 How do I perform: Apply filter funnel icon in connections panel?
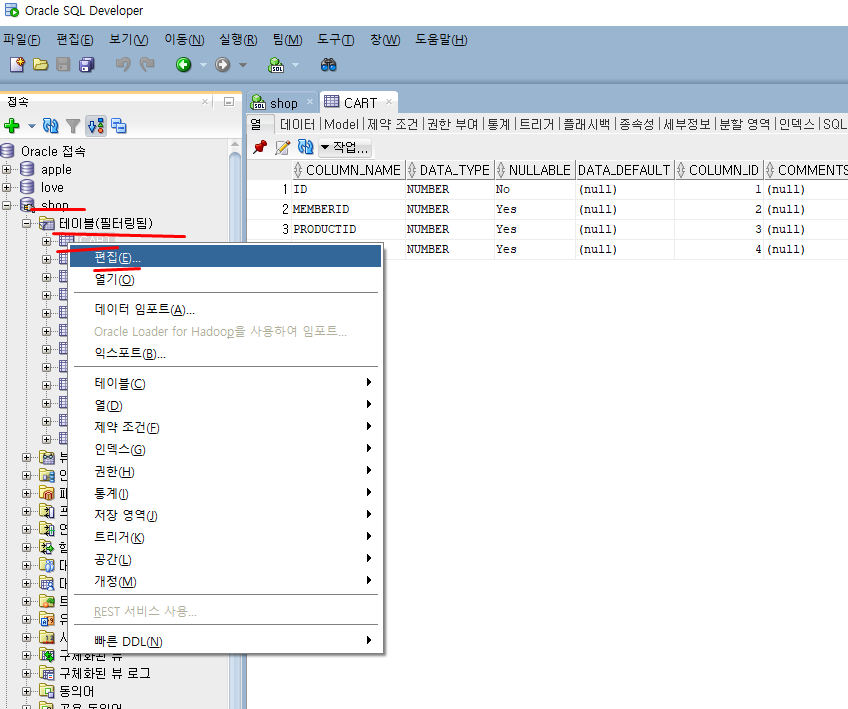coord(73,126)
